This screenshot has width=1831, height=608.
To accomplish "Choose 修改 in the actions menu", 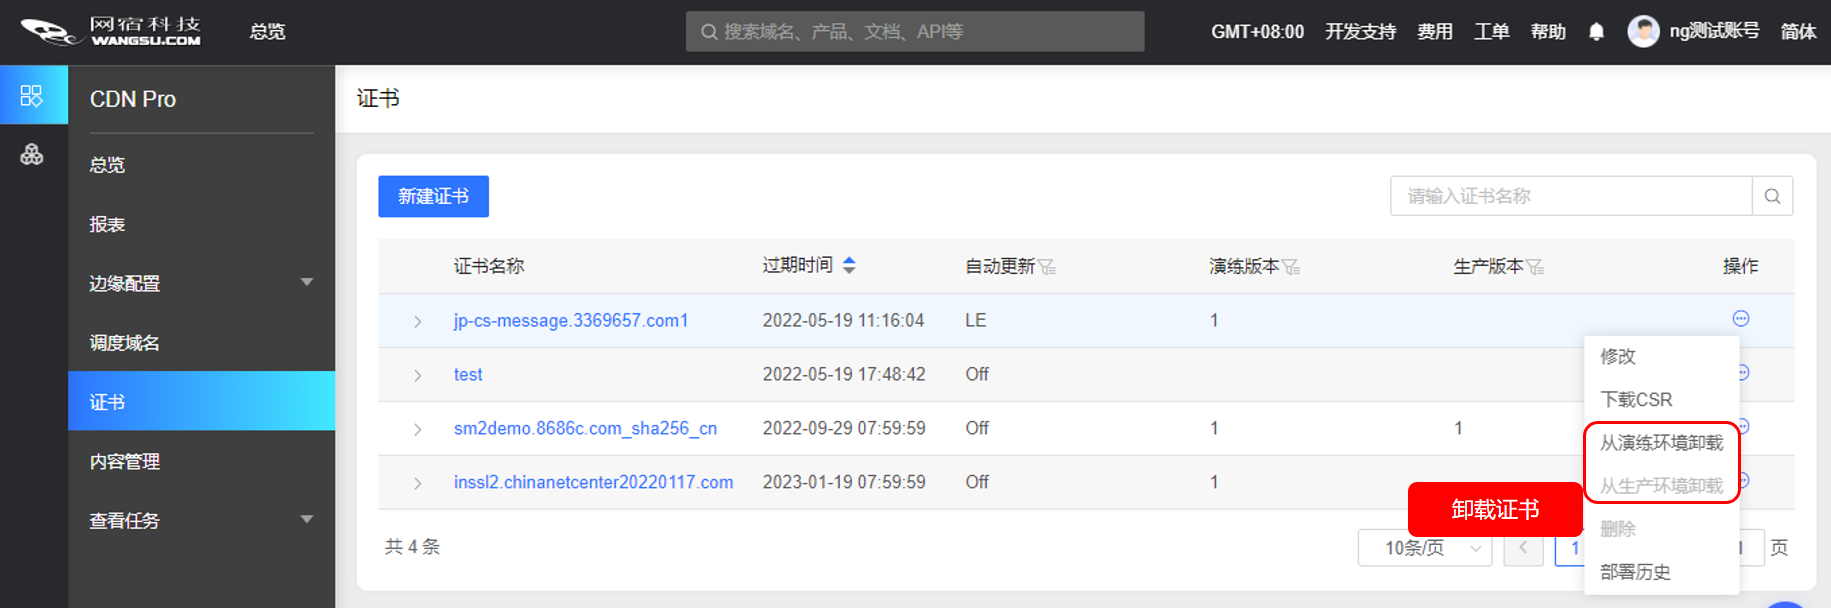I will tap(1618, 356).
